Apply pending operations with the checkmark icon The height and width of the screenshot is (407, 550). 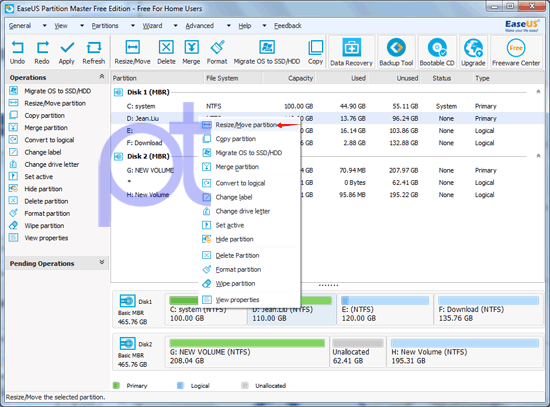pyautogui.click(x=67, y=53)
